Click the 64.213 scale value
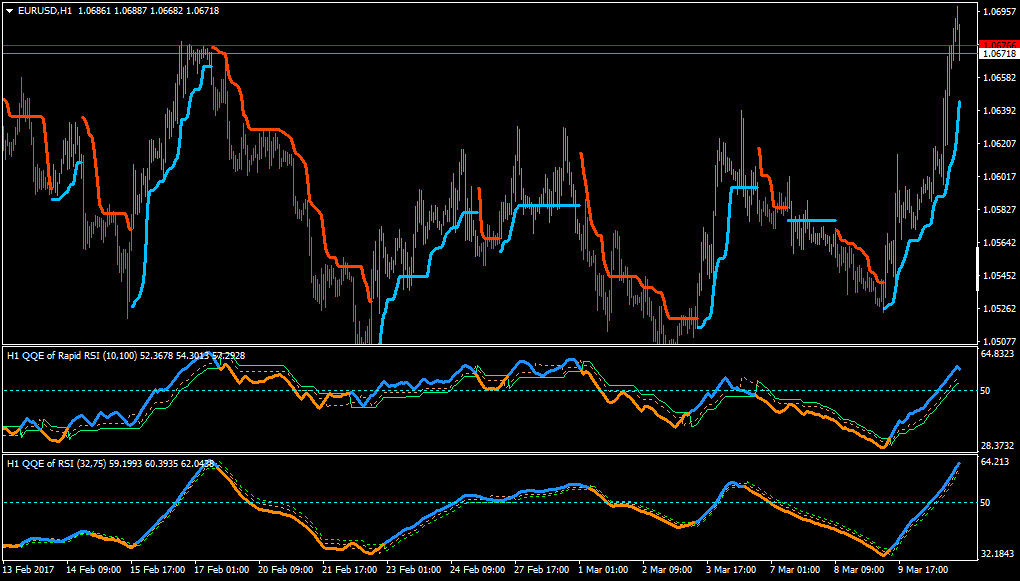The image size is (1020, 581). (995, 462)
